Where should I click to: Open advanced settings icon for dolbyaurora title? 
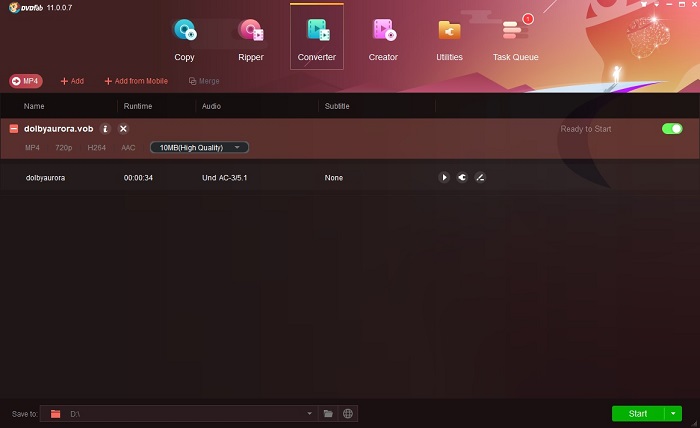pos(462,178)
